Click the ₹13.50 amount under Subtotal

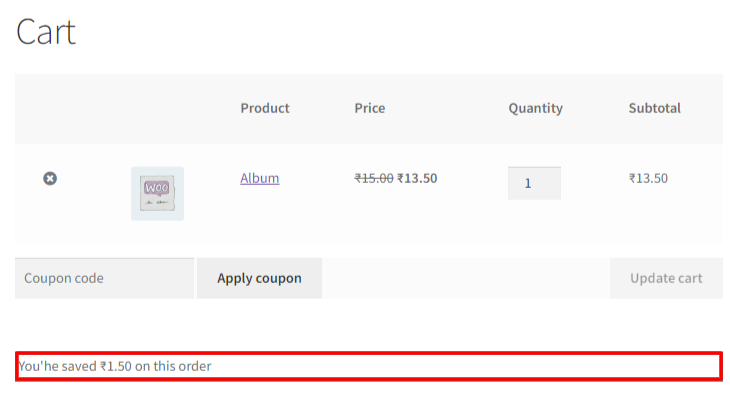click(x=649, y=178)
